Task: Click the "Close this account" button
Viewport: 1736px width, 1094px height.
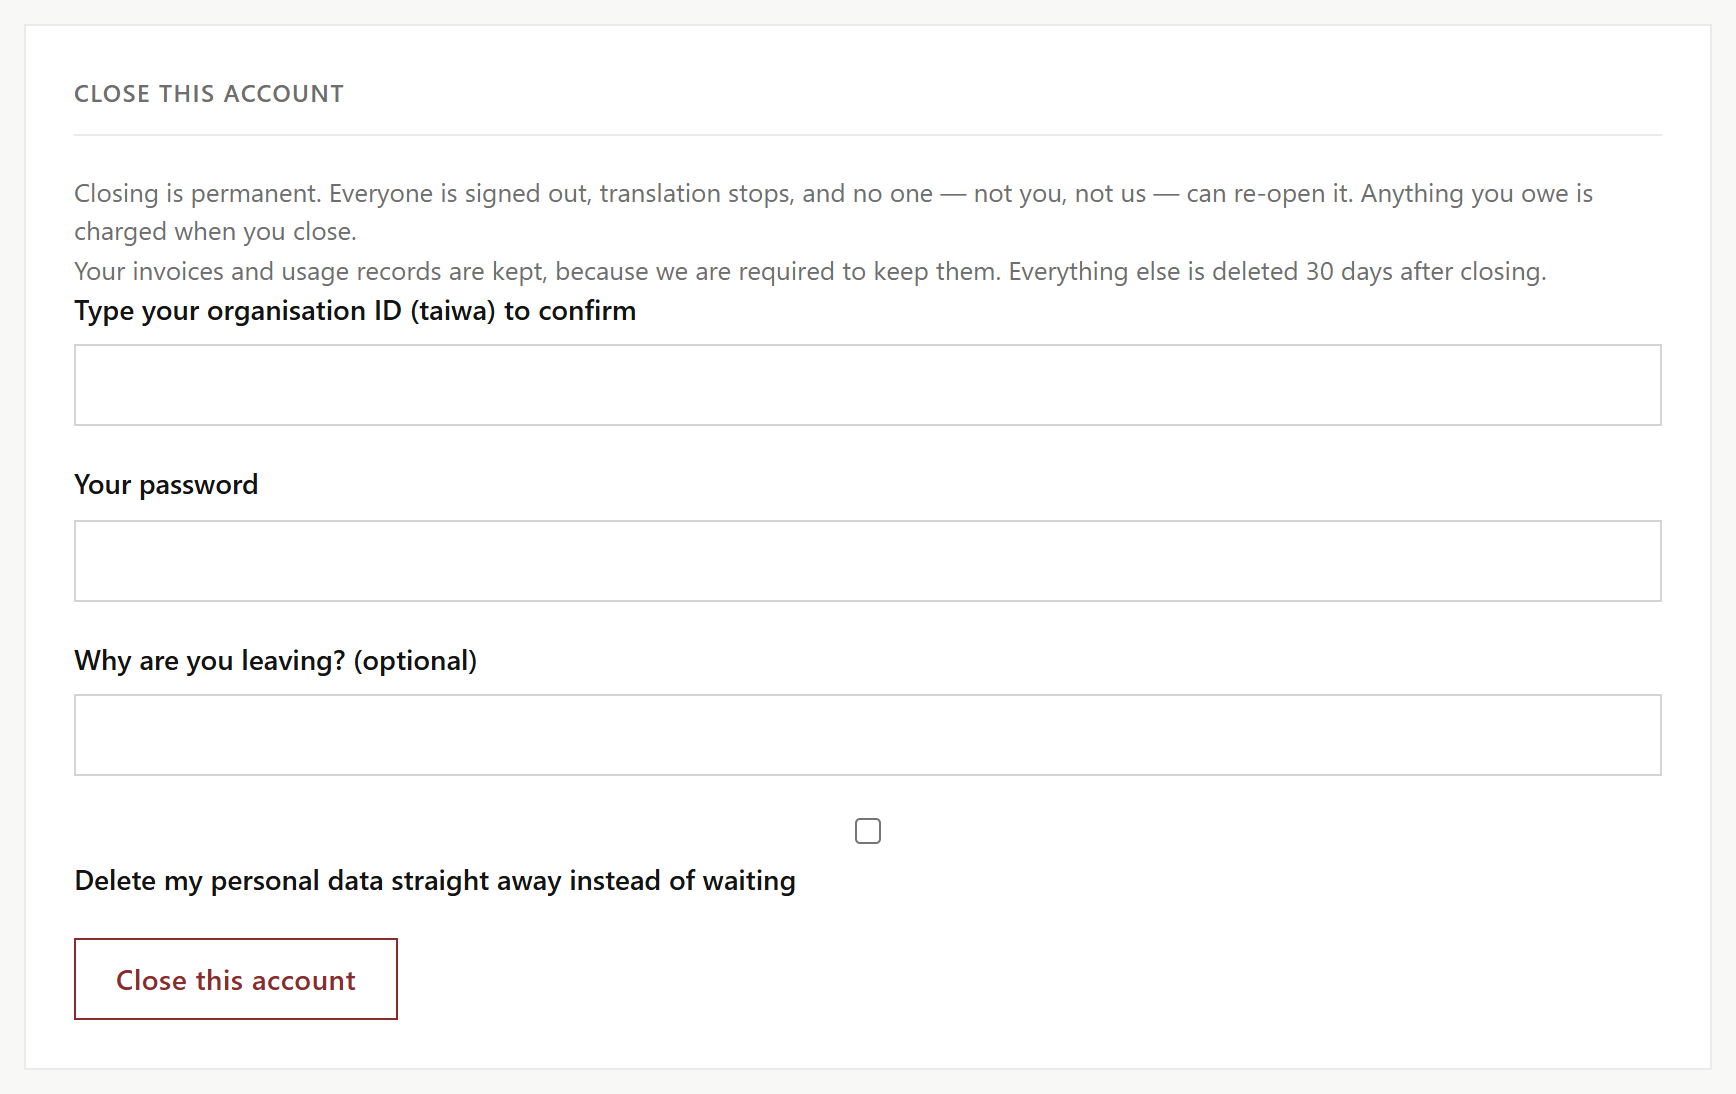Action: click(x=236, y=979)
